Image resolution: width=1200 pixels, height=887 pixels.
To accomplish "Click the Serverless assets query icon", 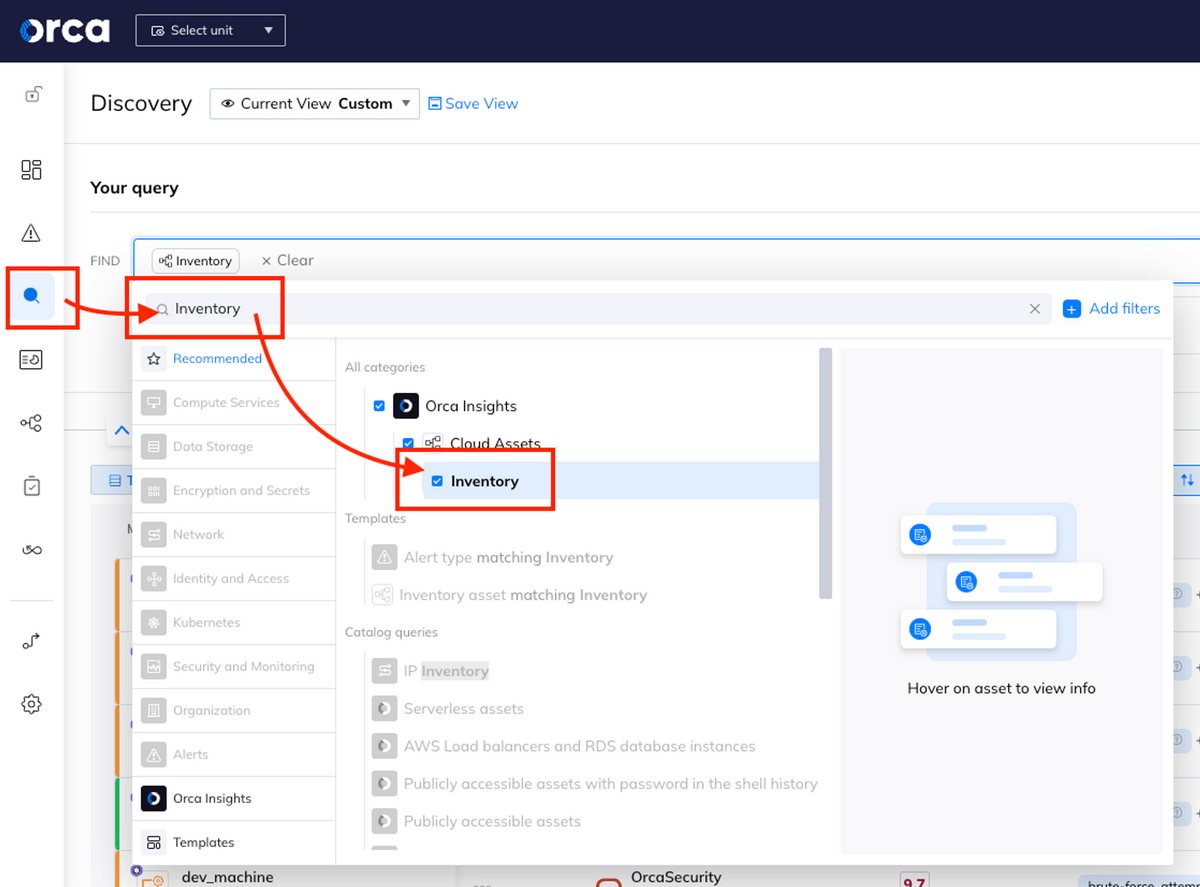I will pyautogui.click(x=384, y=709).
